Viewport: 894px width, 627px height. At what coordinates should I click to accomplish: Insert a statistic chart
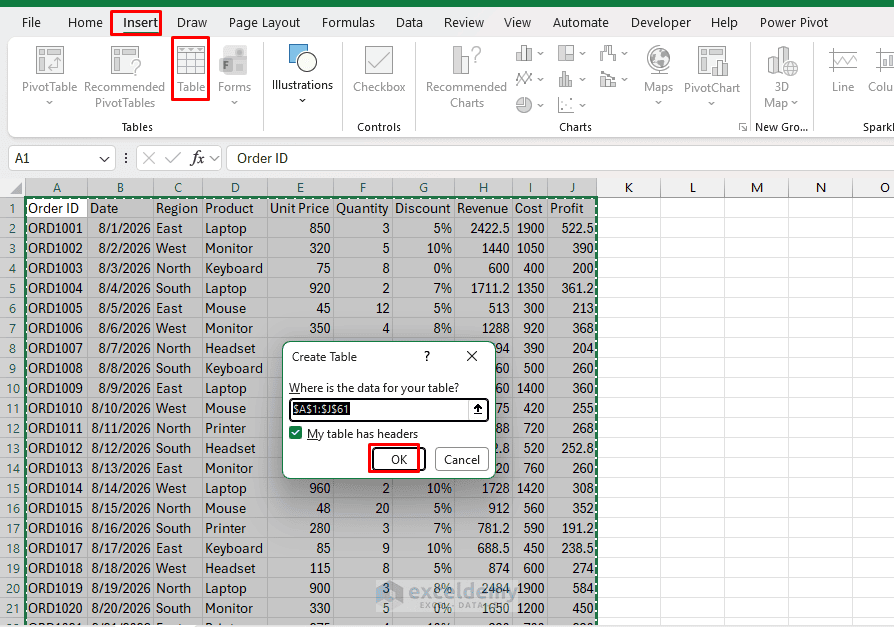click(x=571, y=79)
